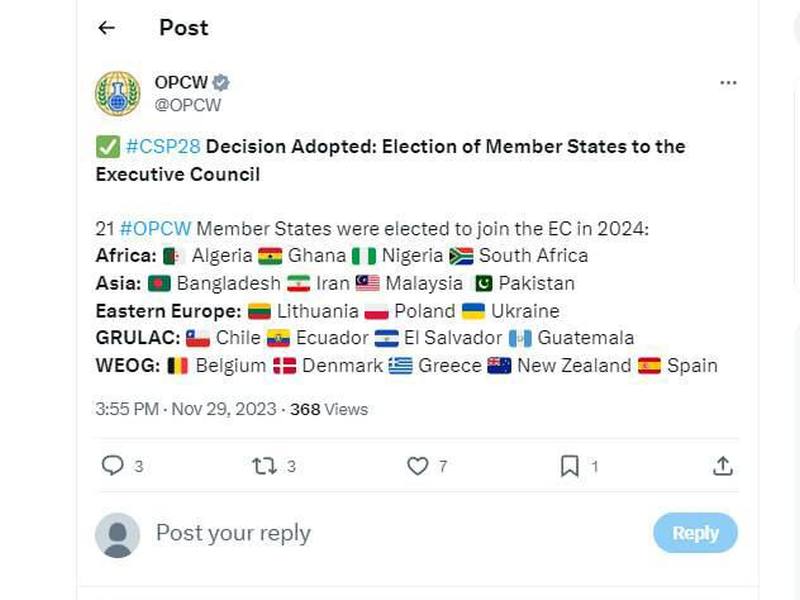Click the OPCW display name
Image resolution: width=800 pixels, height=600 pixels.
coord(181,82)
